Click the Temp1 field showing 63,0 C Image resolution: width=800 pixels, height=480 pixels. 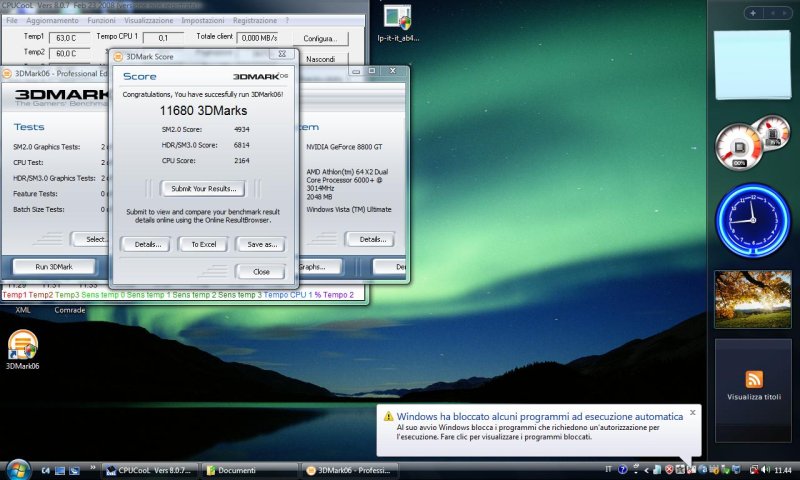[69, 38]
